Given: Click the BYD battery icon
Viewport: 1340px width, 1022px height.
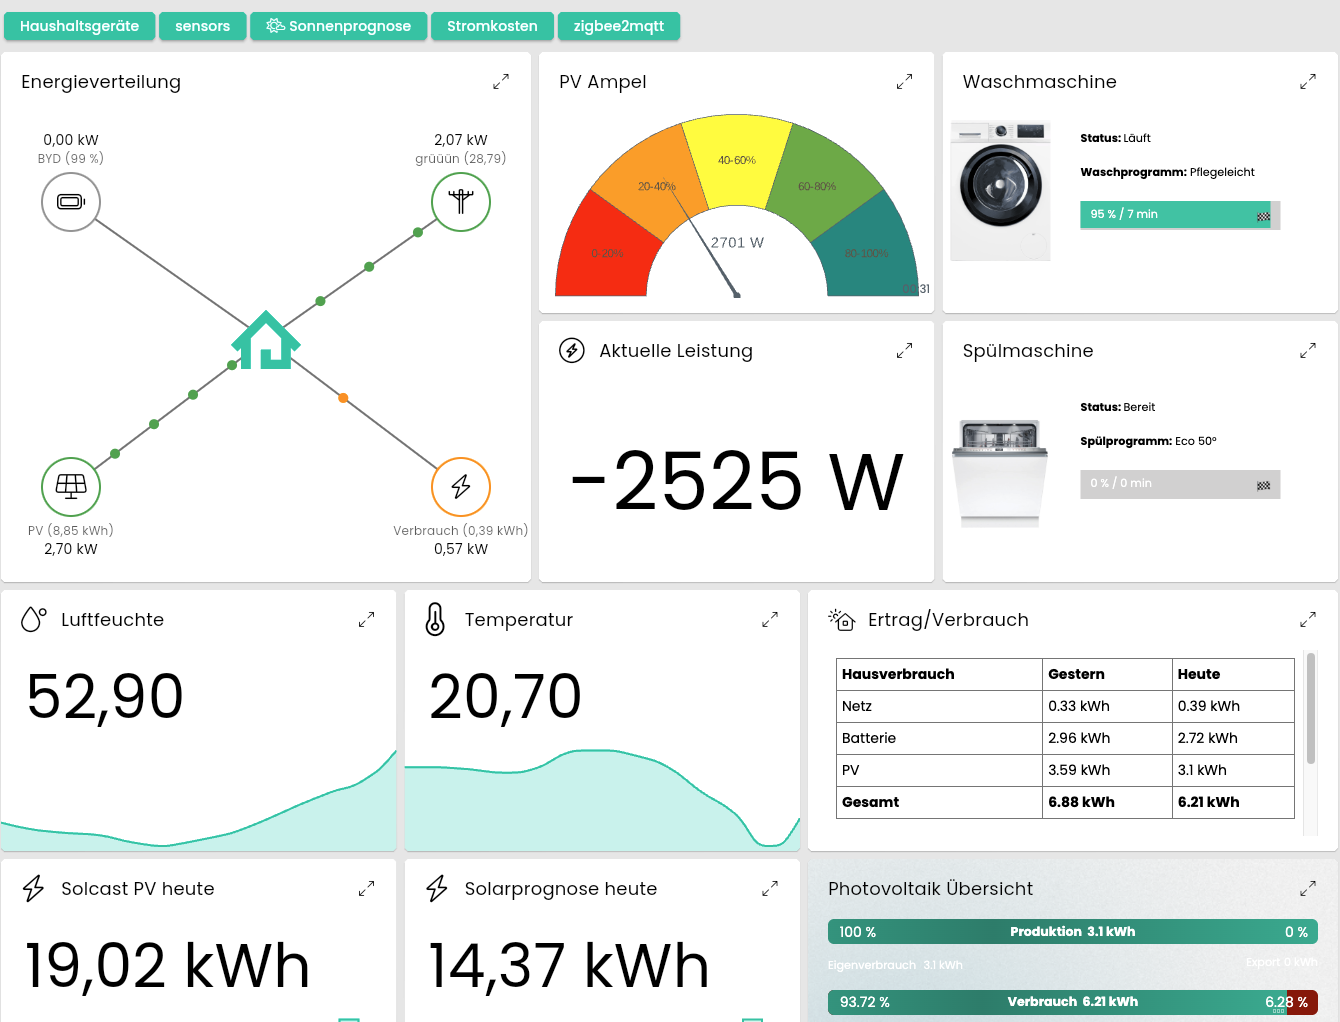Looking at the screenshot, I should pyautogui.click(x=71, y=202).
